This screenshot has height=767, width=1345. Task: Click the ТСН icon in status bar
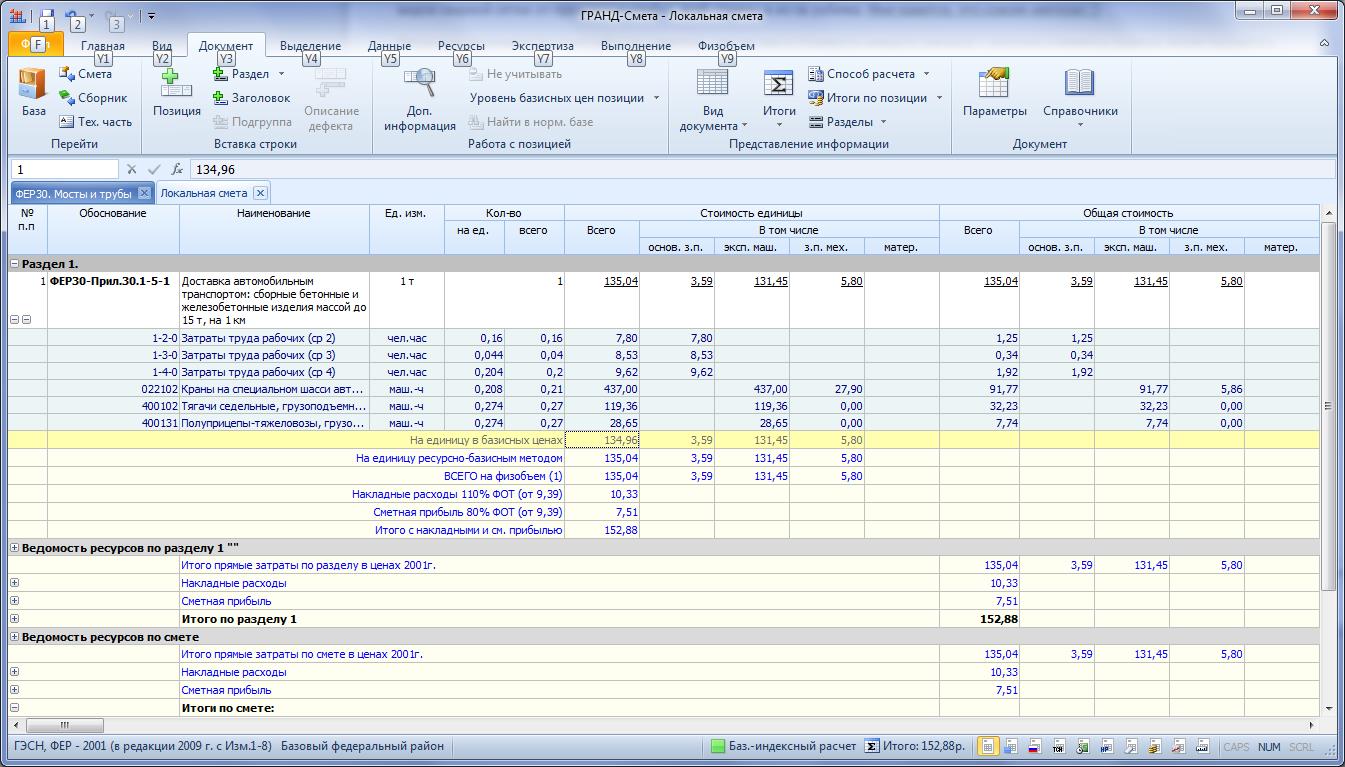click(x=1058, y=747)
